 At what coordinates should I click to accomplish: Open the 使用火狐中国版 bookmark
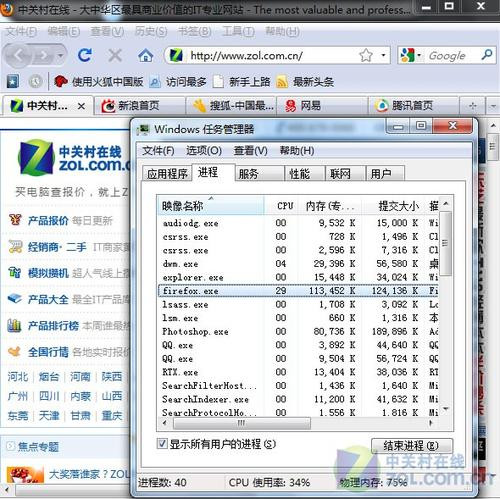point(99,82)
